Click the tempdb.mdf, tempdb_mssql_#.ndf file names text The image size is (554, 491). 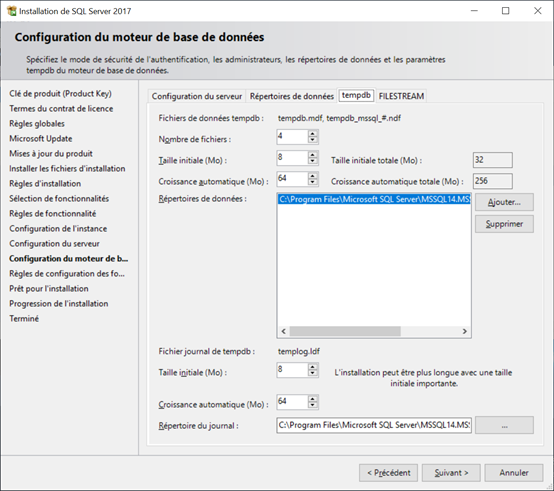[339, 118]
